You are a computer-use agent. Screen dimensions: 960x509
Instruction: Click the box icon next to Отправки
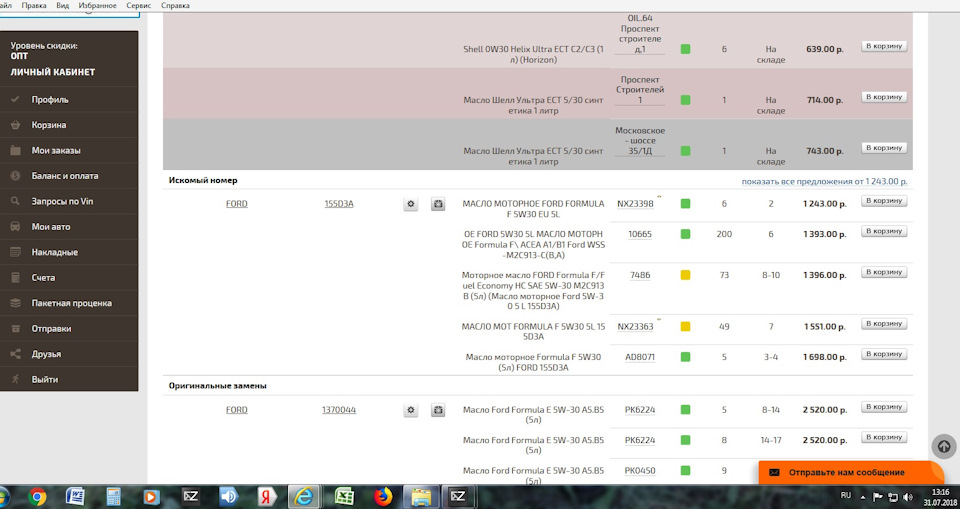tap(15, 329)
